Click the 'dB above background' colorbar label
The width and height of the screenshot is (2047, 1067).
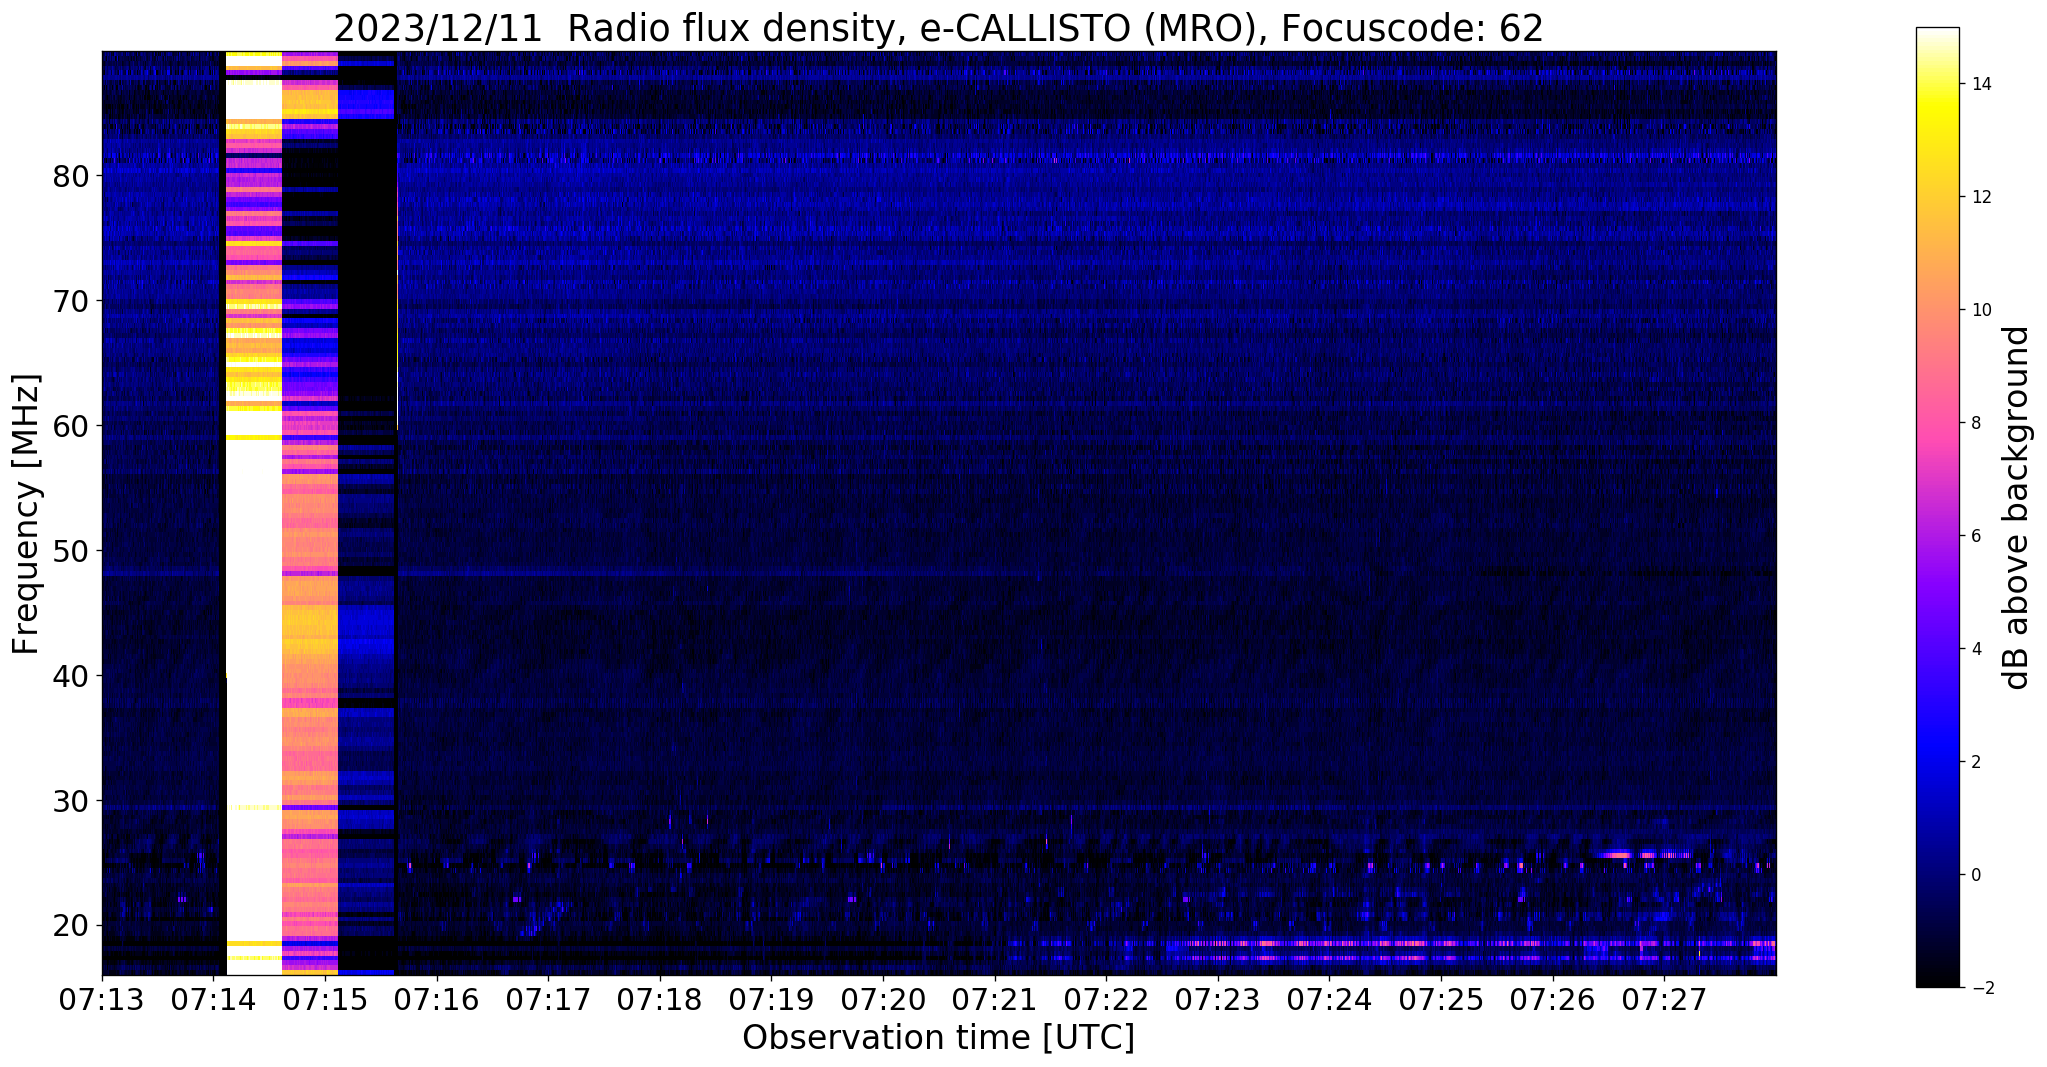click(x=2017, y=507)
